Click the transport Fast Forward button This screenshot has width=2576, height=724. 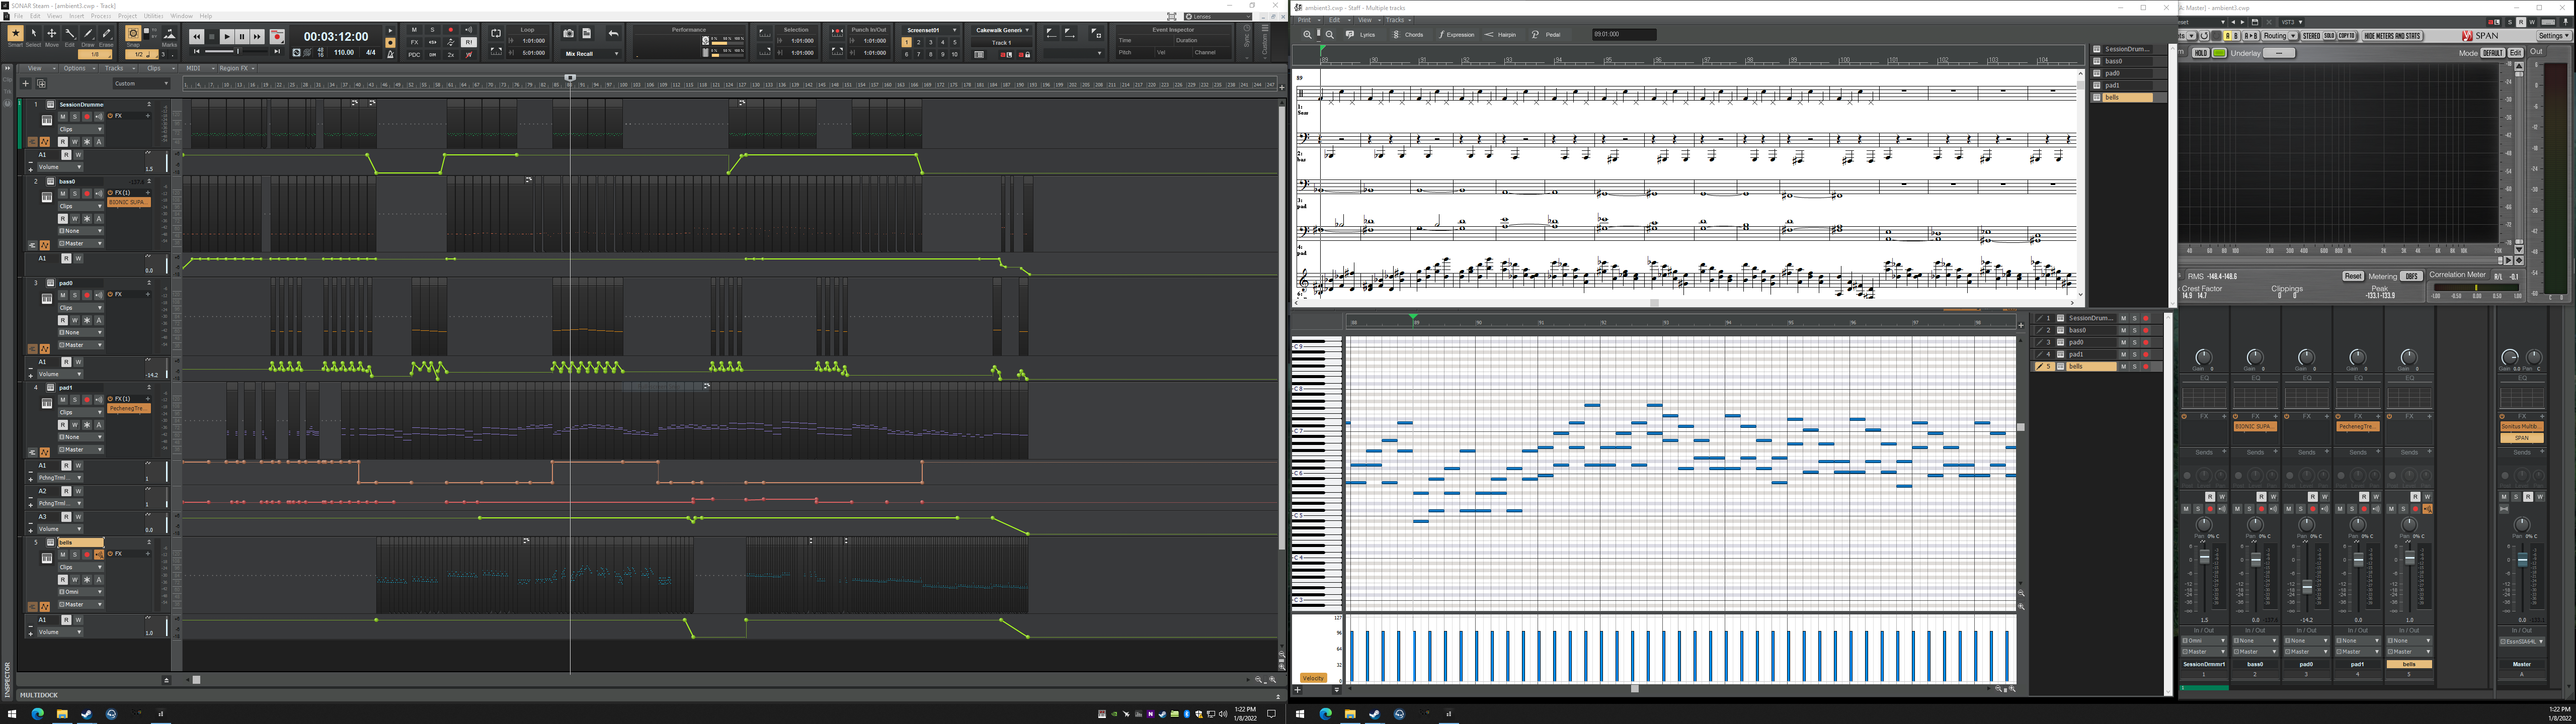[257, 37]
